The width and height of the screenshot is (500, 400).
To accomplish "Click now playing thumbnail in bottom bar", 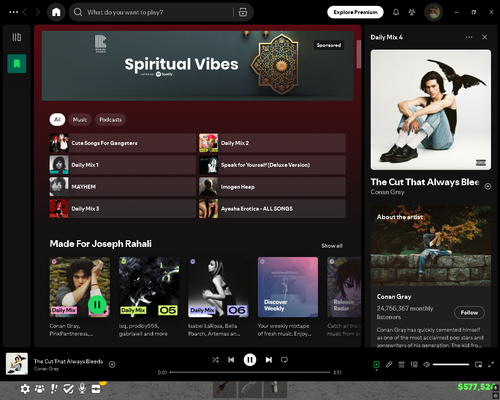I will click(17, 364).
